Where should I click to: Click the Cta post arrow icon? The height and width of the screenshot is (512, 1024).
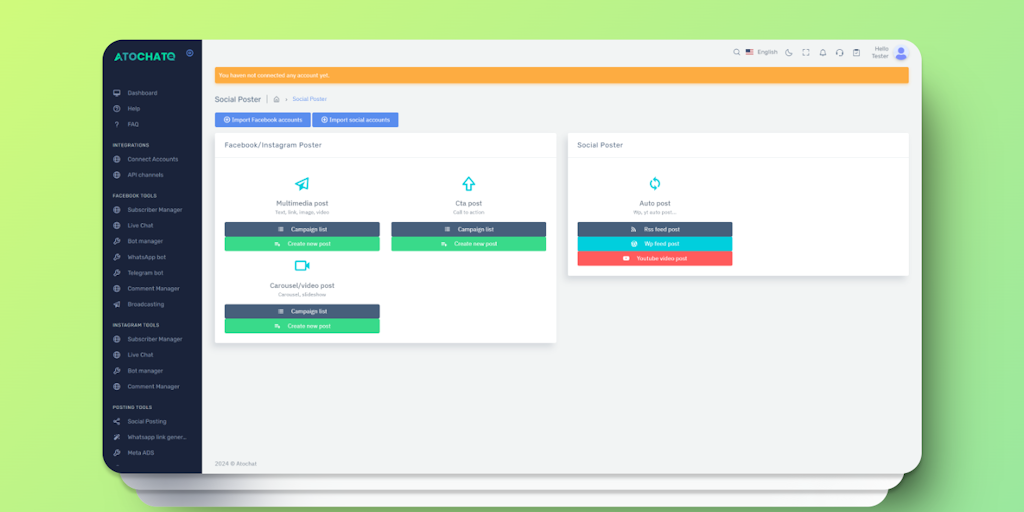(468, 184)
